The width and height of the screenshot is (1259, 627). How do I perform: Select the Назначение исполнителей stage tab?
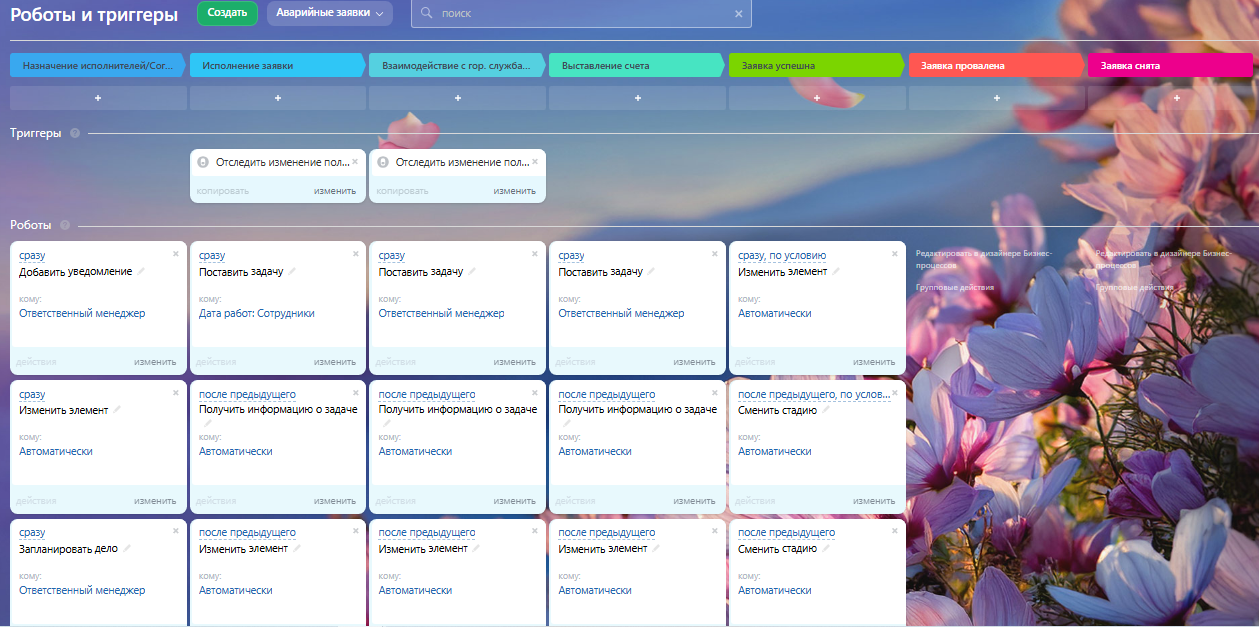97,65
